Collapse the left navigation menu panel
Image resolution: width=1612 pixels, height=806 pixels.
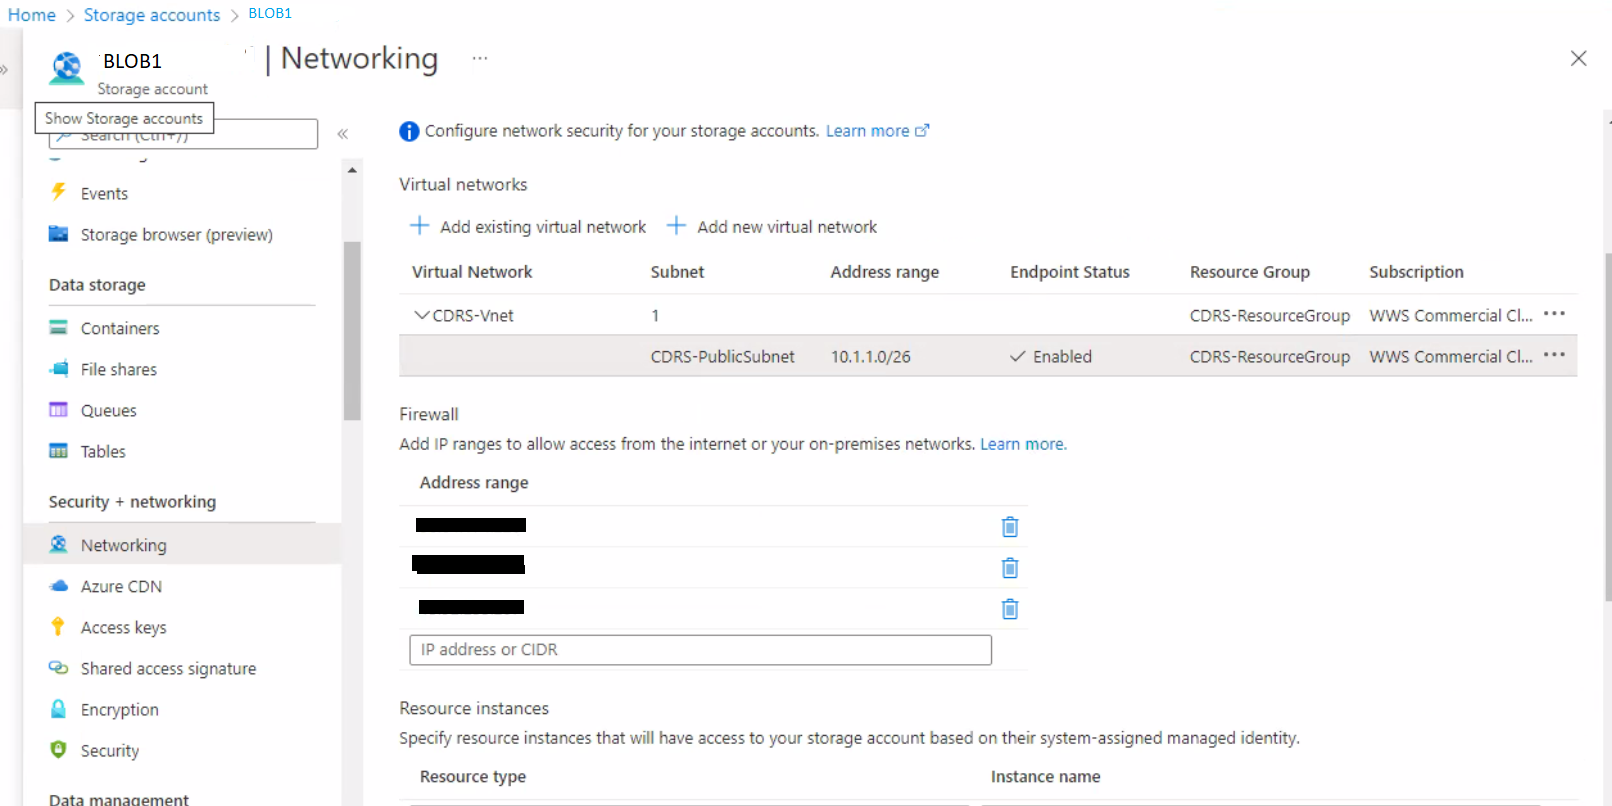[342, 134]
